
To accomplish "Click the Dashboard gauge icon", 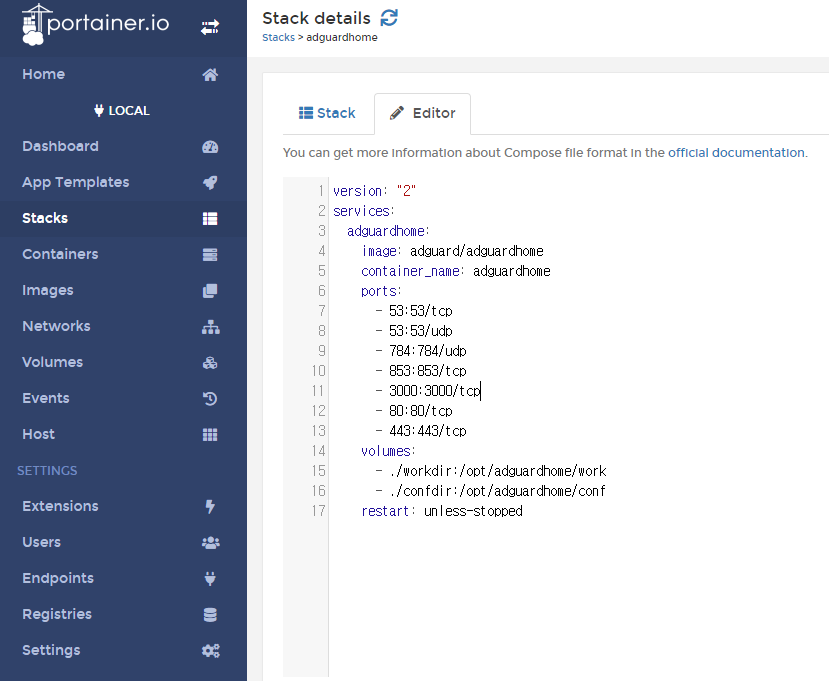I will coord(210,146).
